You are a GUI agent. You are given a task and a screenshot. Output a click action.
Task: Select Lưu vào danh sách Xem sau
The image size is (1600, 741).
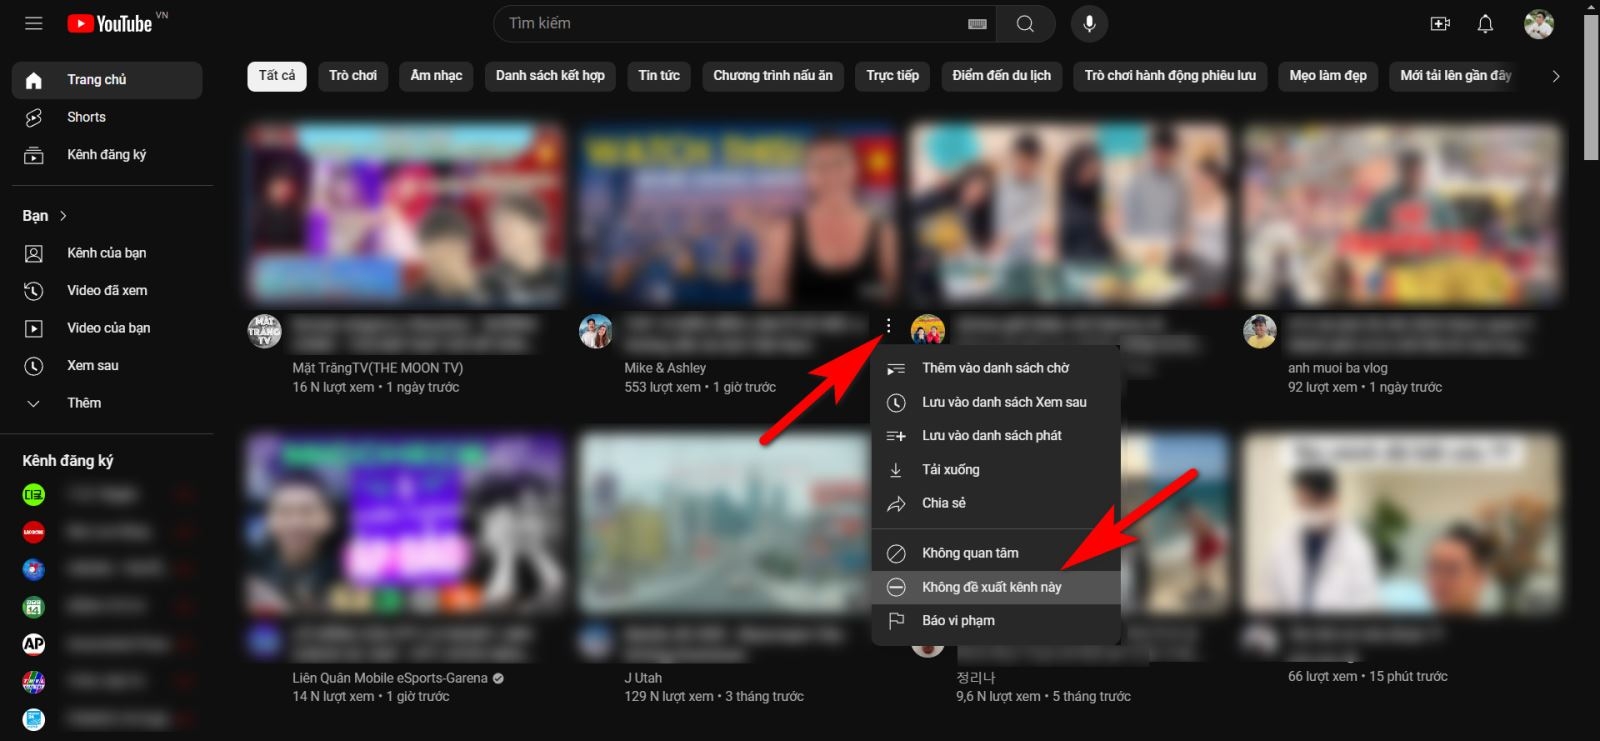(x=996, y=402)
